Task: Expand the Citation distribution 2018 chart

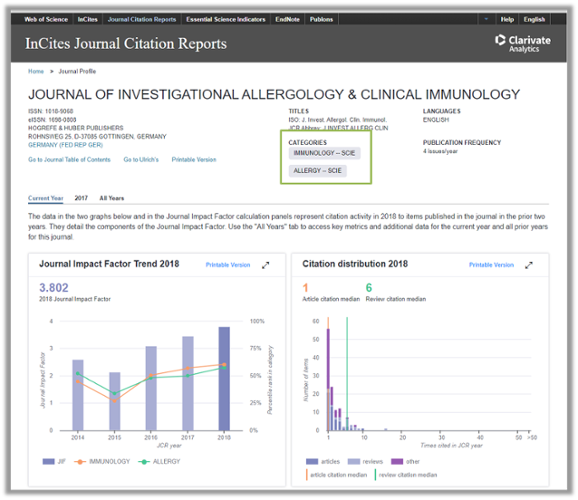Action: 529,265
